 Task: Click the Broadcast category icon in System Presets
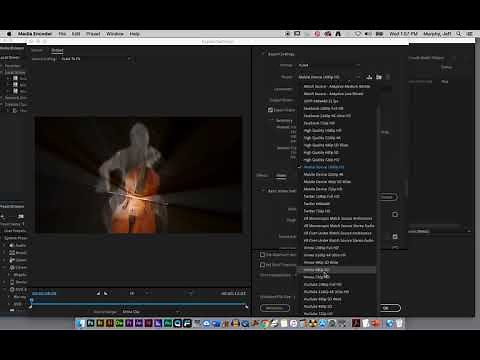tap(12, 253)
